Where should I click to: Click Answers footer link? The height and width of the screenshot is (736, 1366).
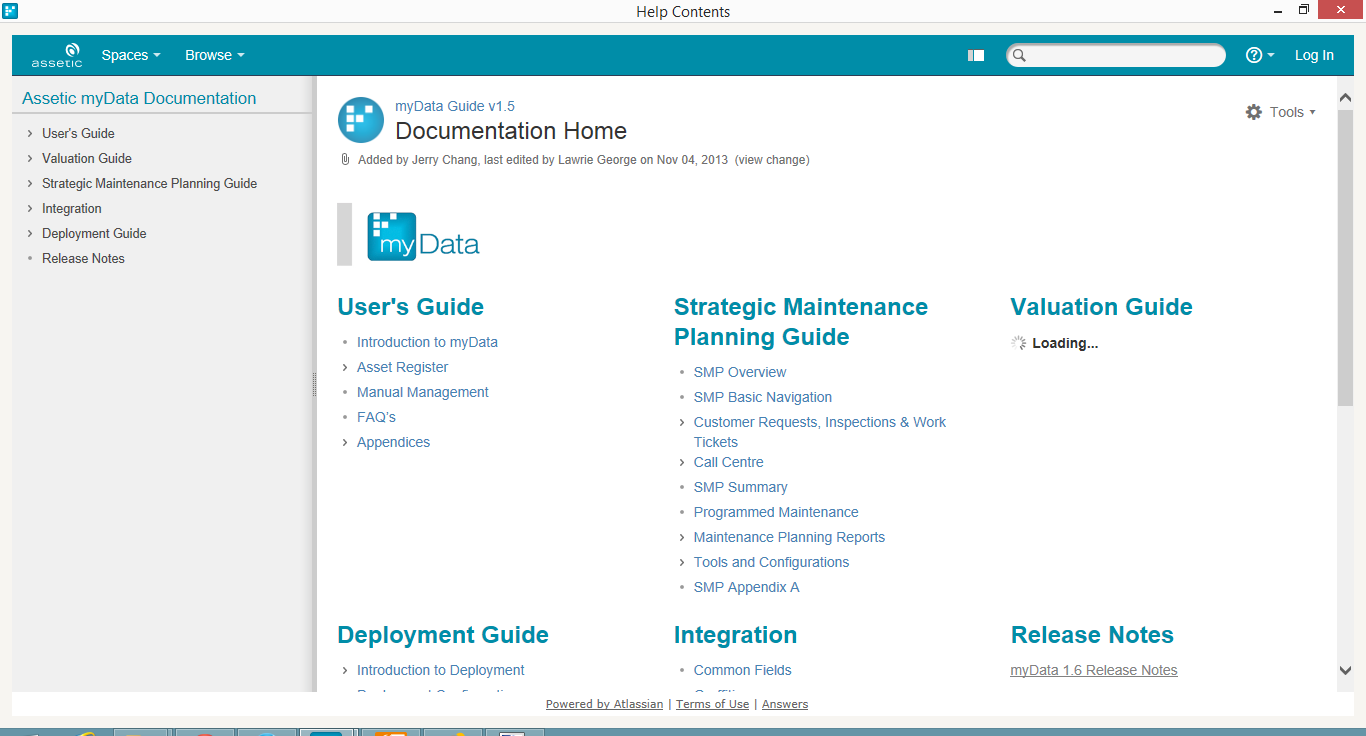pos(785,704)
